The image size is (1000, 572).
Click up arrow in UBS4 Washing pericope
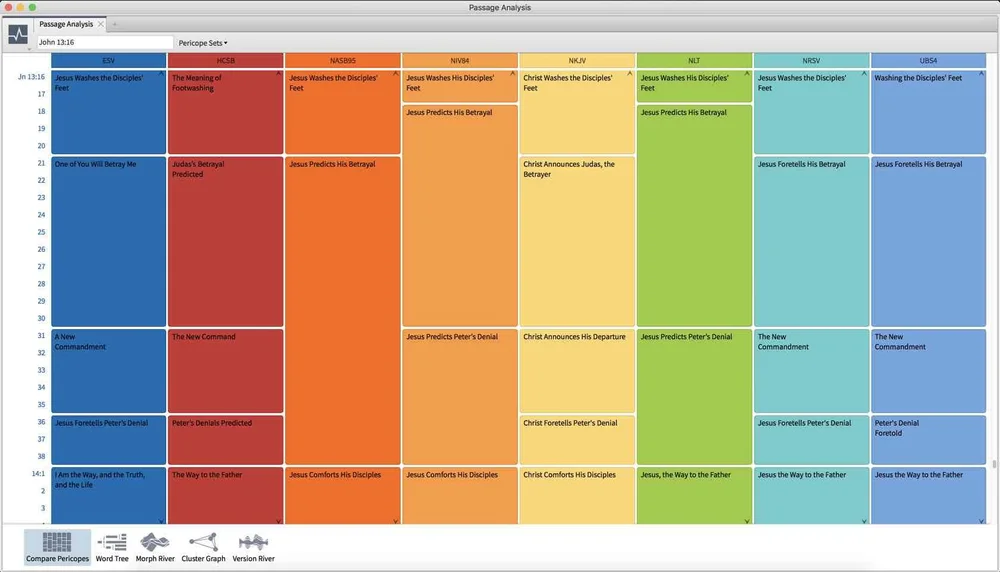[982, 74]
